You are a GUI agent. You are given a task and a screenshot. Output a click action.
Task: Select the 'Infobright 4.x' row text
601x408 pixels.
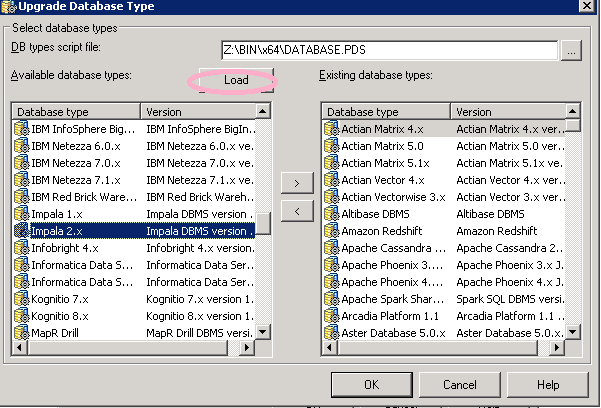[x=65, y=248]
